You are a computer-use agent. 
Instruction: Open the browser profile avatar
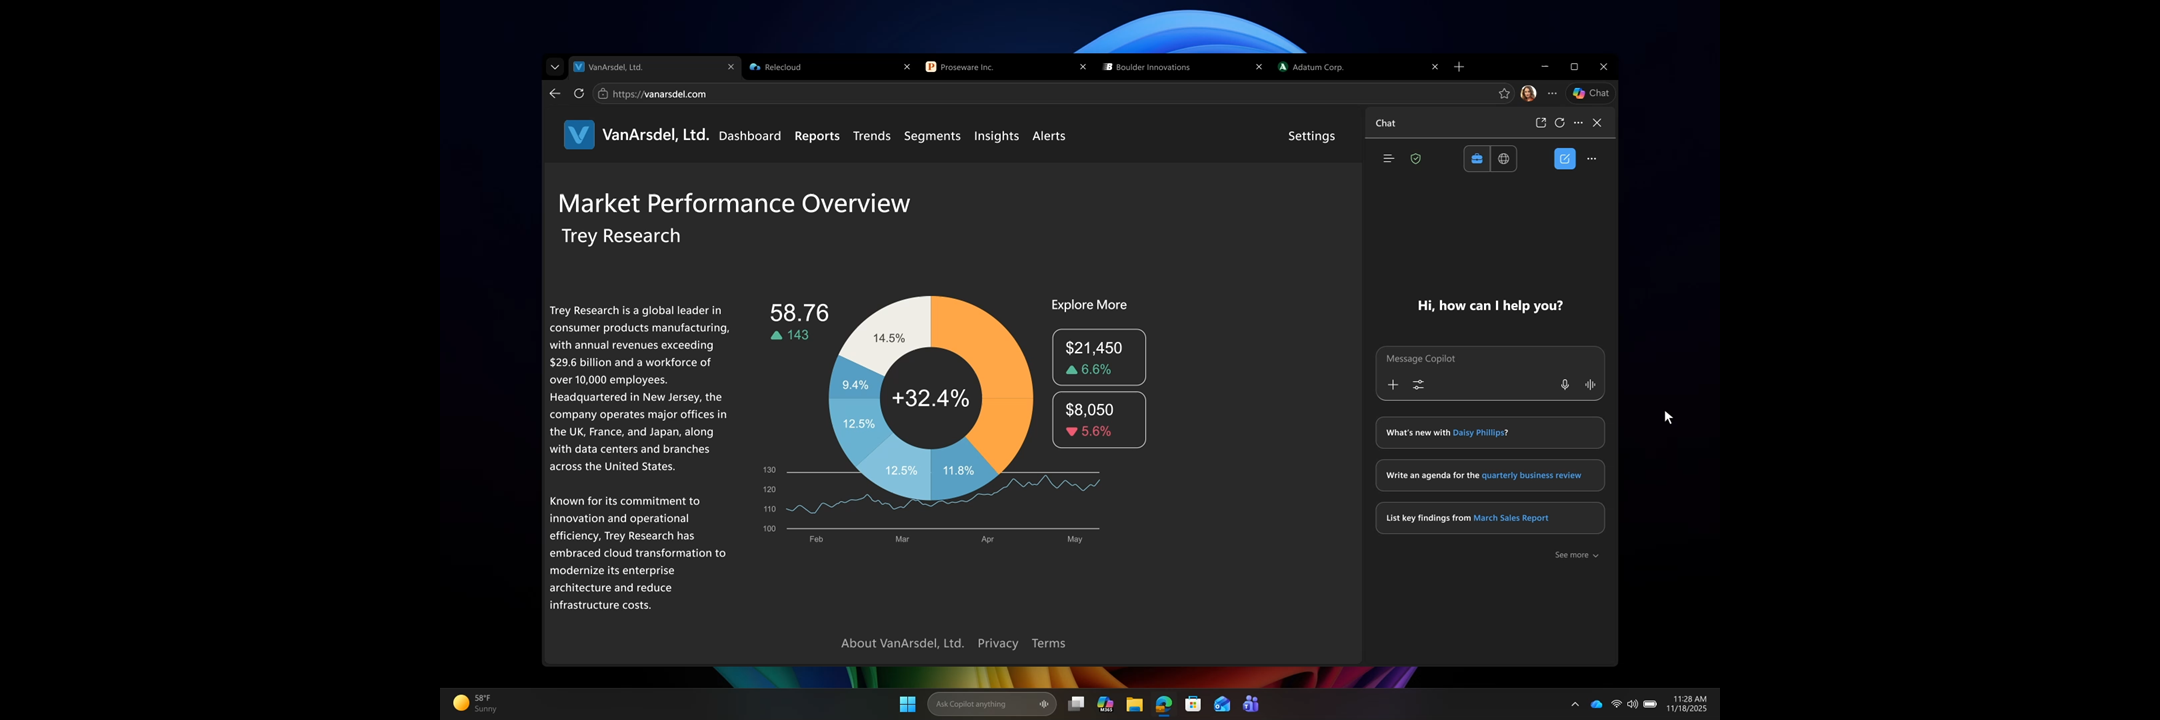point(1528,93)
